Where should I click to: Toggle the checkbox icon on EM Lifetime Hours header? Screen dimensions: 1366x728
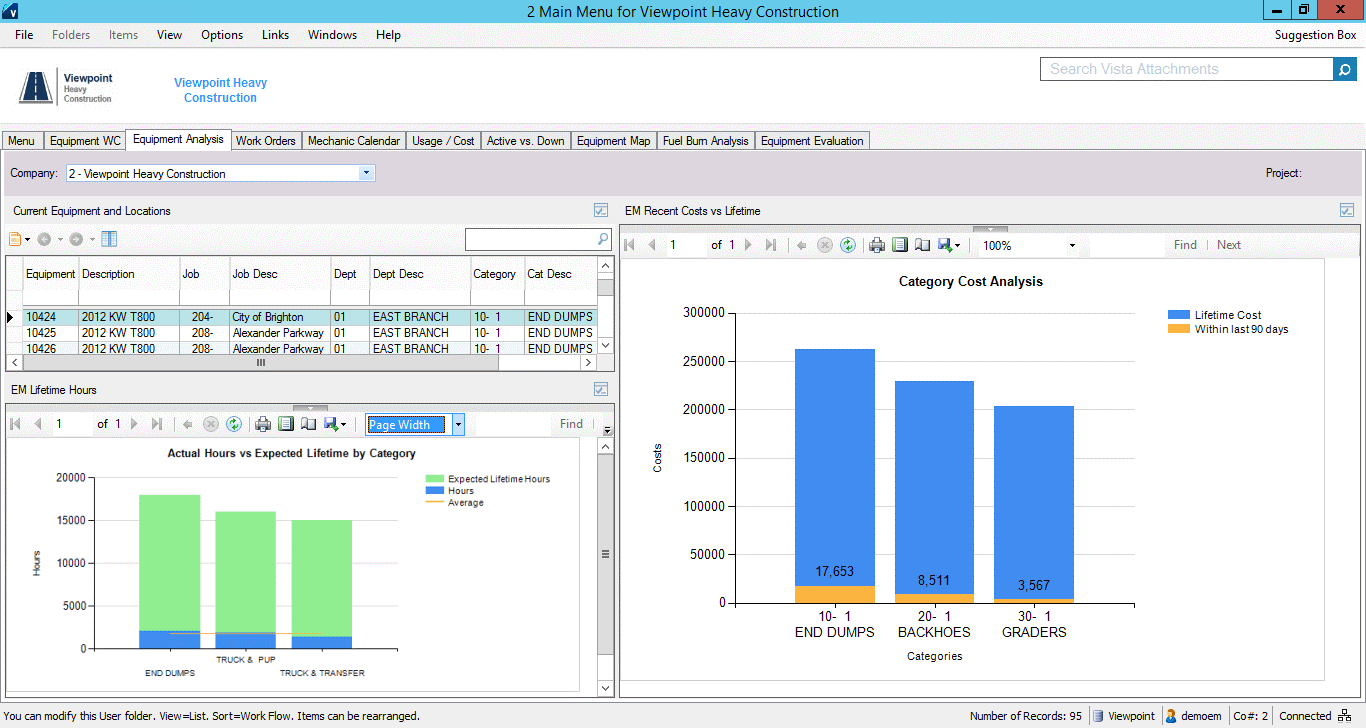point(601,389)
